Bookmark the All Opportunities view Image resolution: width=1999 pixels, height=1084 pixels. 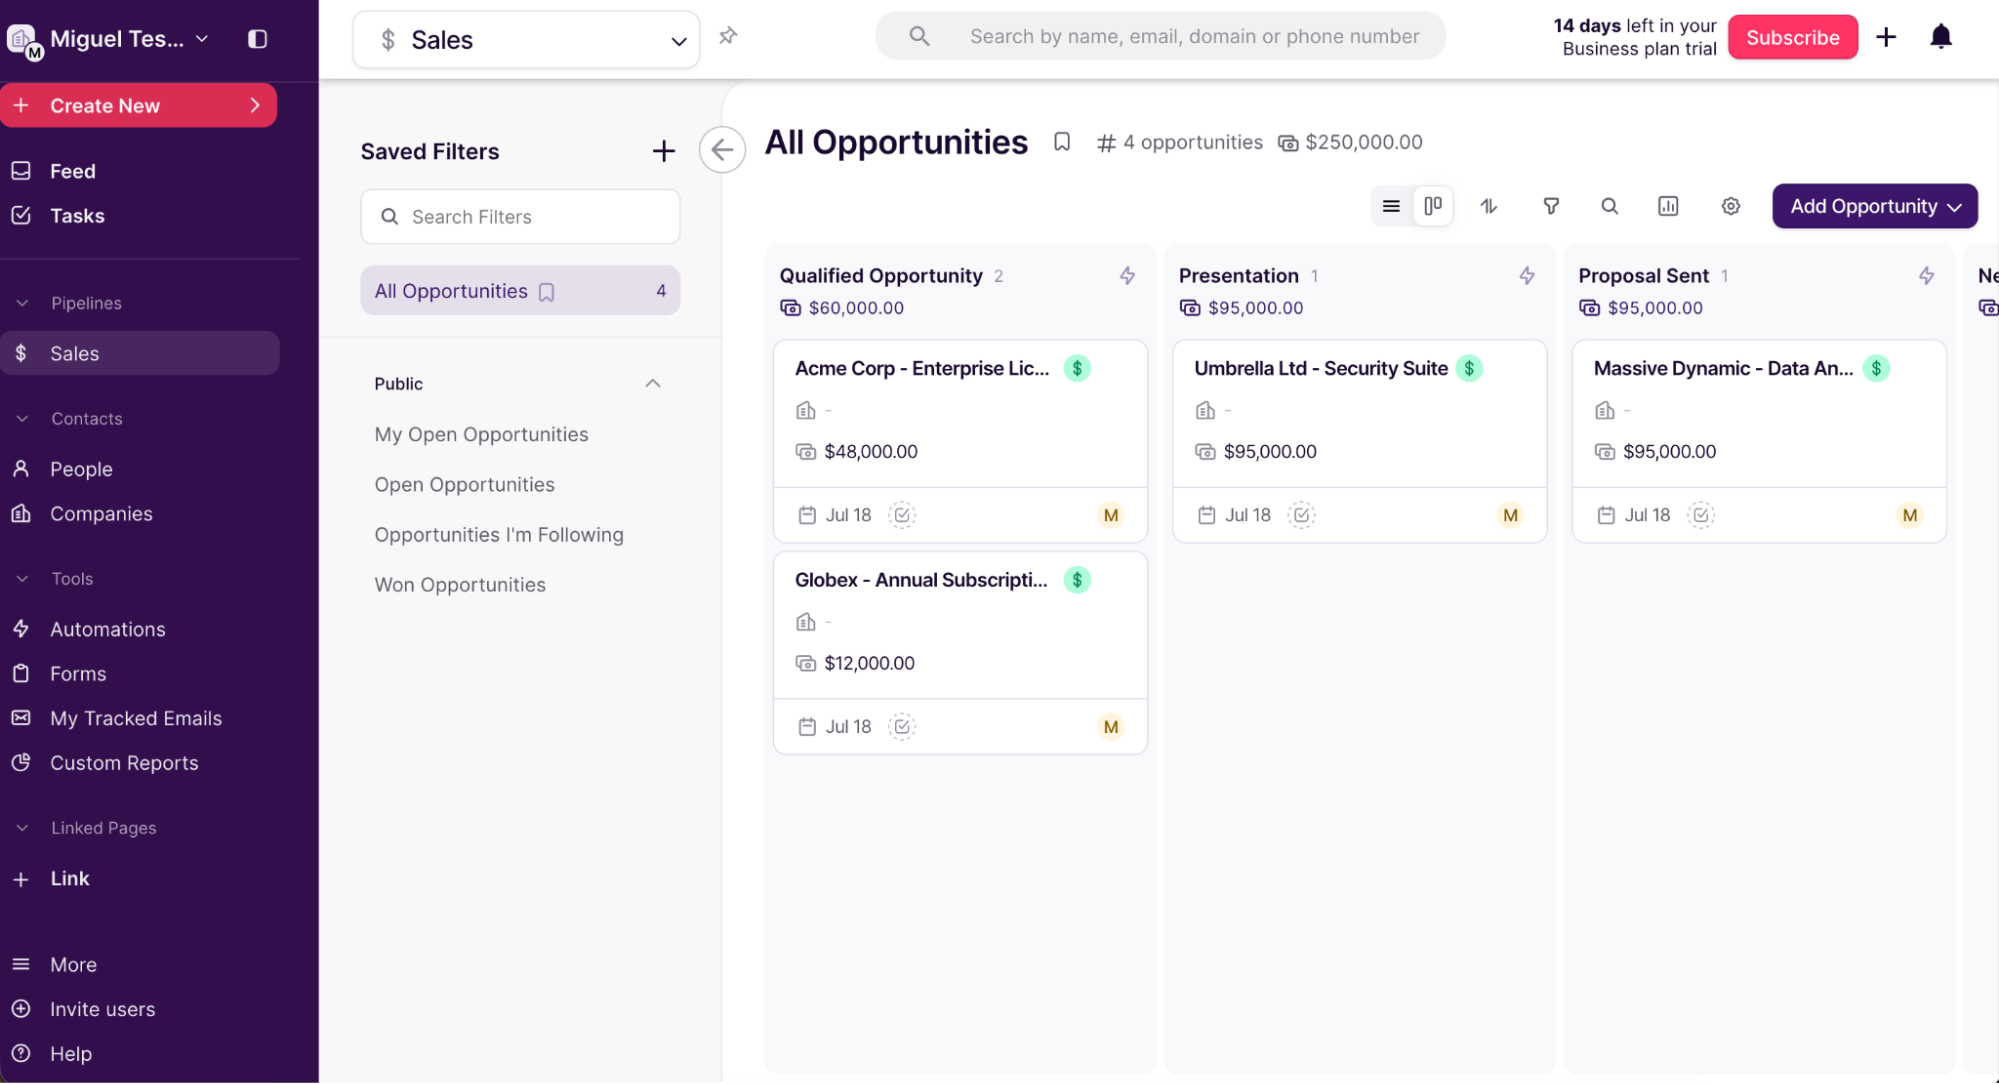point(1062,142)
